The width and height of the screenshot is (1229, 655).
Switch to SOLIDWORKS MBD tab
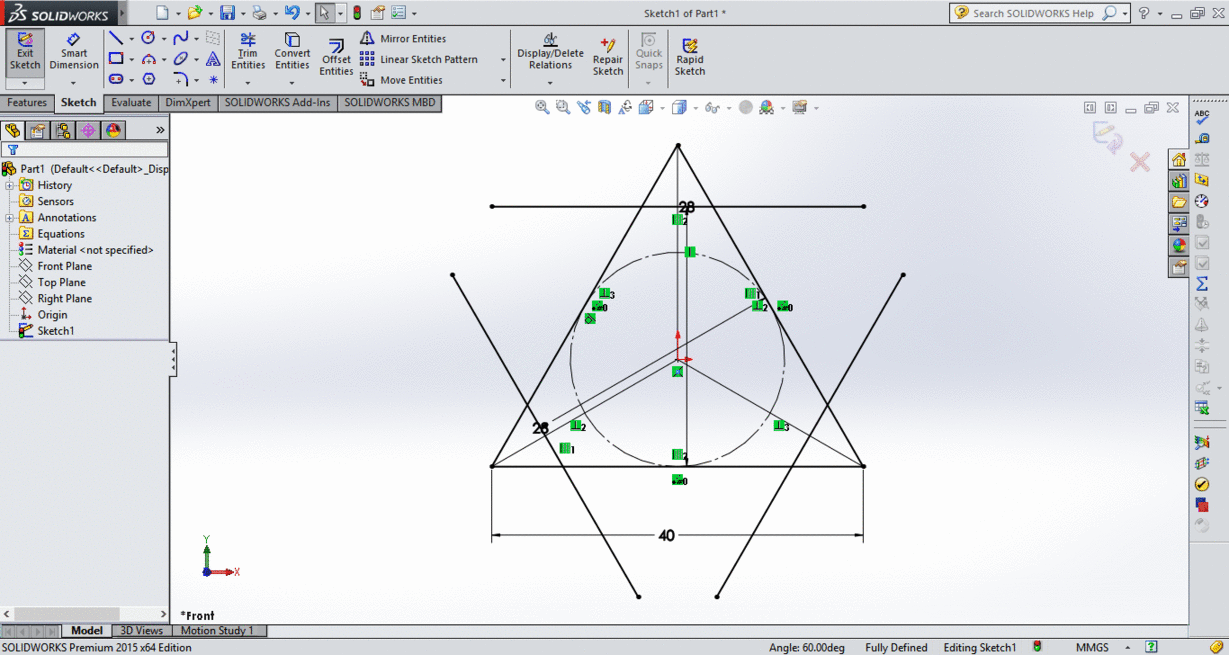coord(390,103)
